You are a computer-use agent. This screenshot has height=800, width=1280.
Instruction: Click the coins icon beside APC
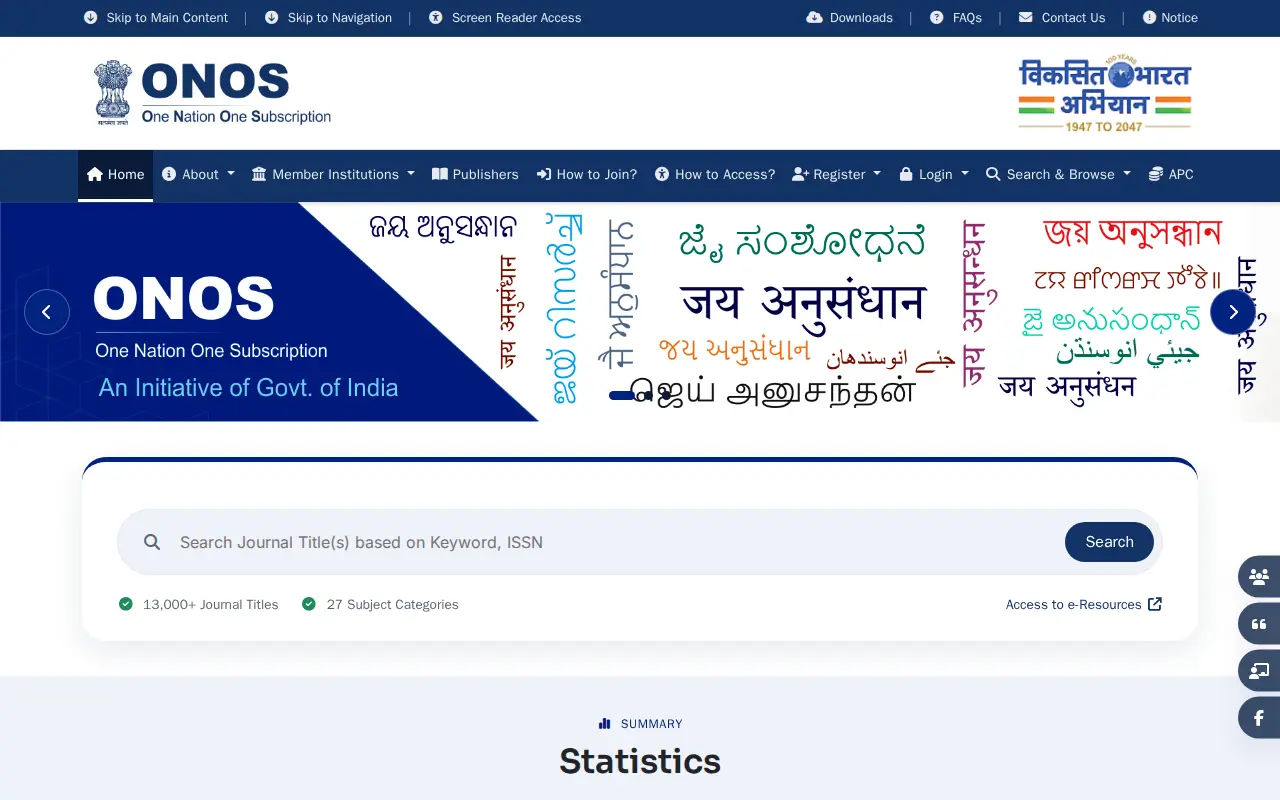click(1157, 174)
